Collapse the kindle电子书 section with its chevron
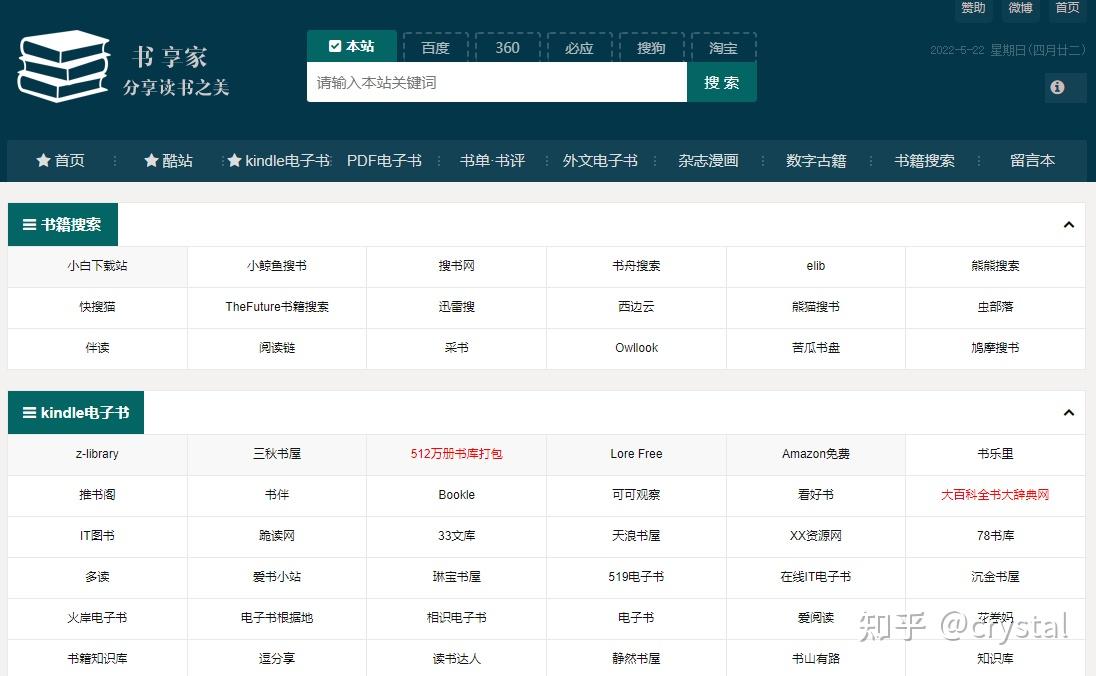Screen dimensions: 1096x676 tap(1069, 412)
